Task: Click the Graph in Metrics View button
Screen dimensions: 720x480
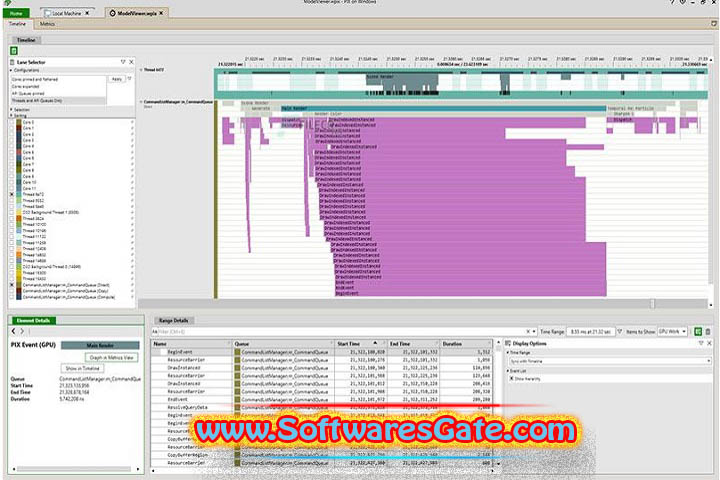Action: [112, 357]
